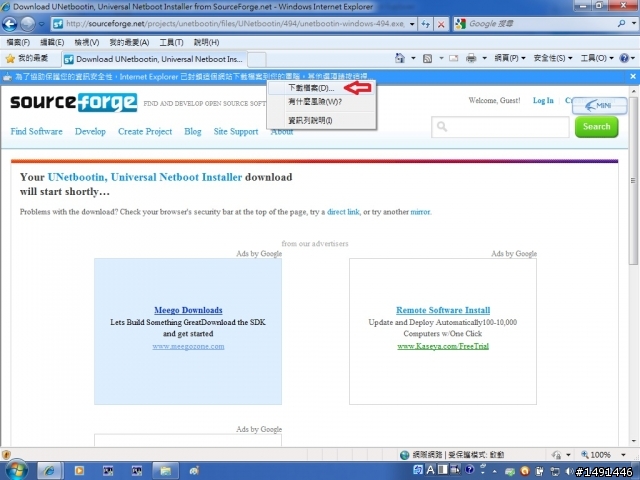Click the browser Forward arrow button

(x=28, y=24)
